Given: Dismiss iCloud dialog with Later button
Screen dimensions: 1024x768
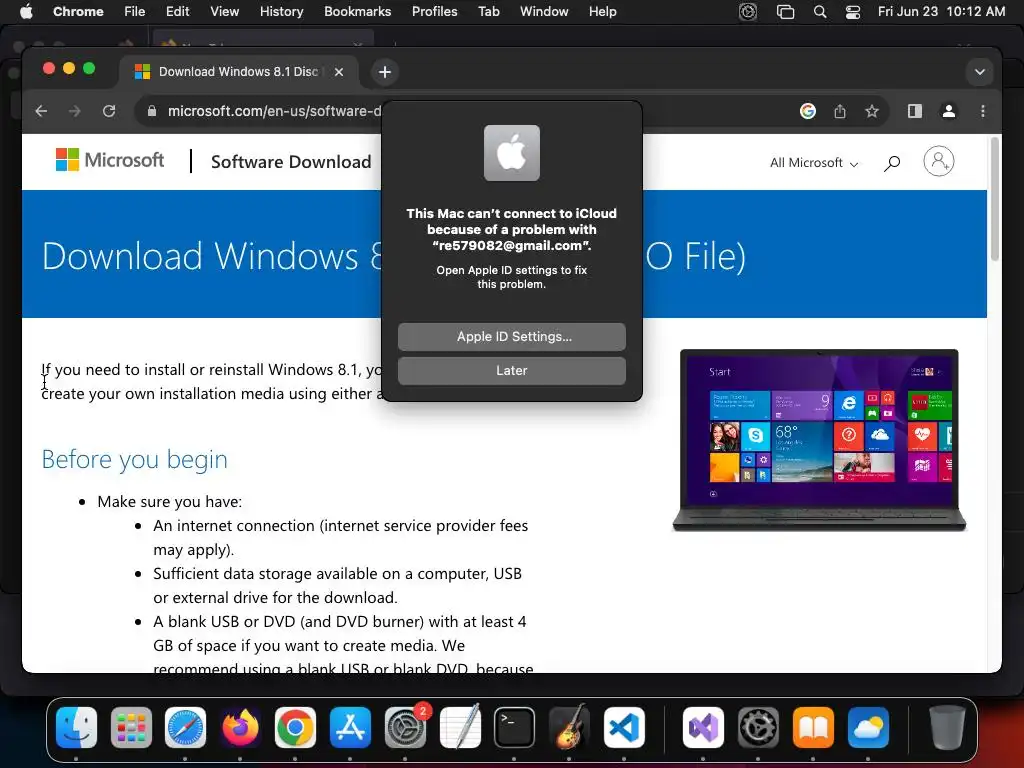Looking at the screenshot, I should tap(511, 370).
